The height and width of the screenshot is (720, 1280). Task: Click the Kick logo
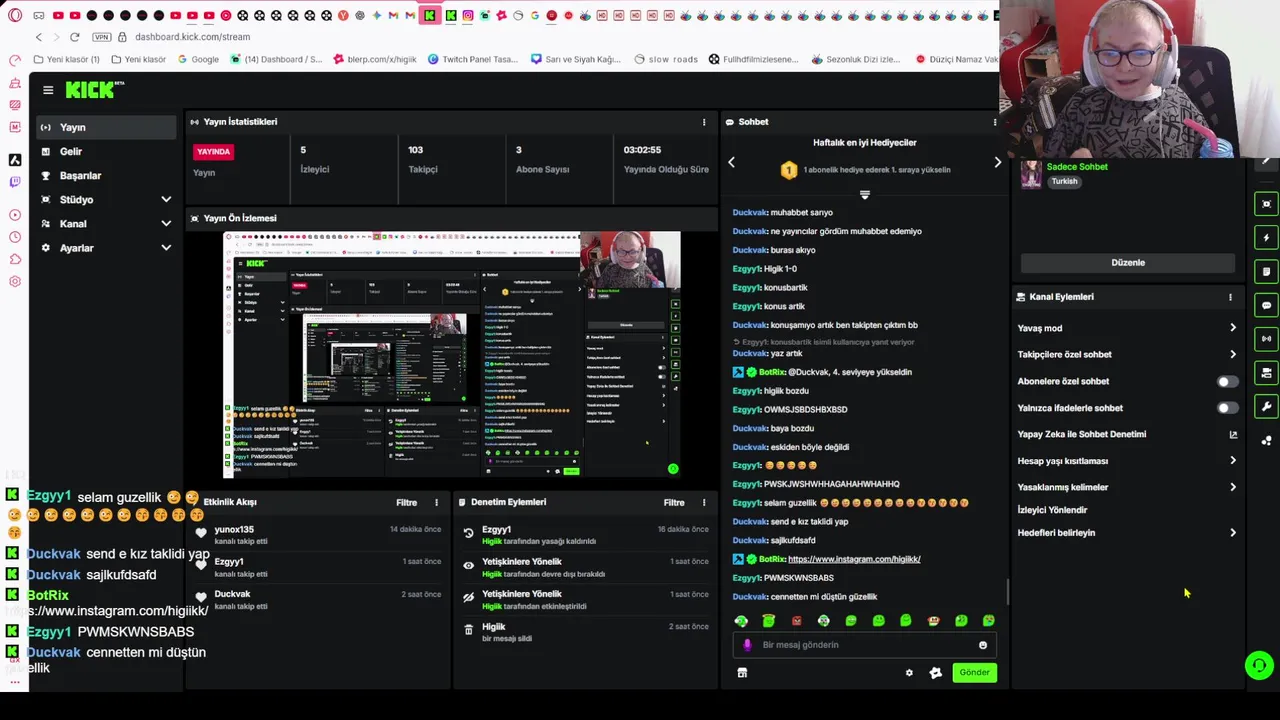point(94,90)
